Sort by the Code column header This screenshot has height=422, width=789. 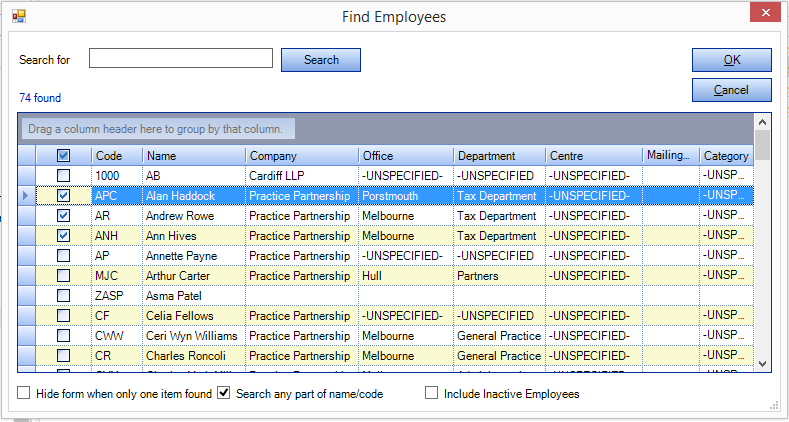pos(117,156)
